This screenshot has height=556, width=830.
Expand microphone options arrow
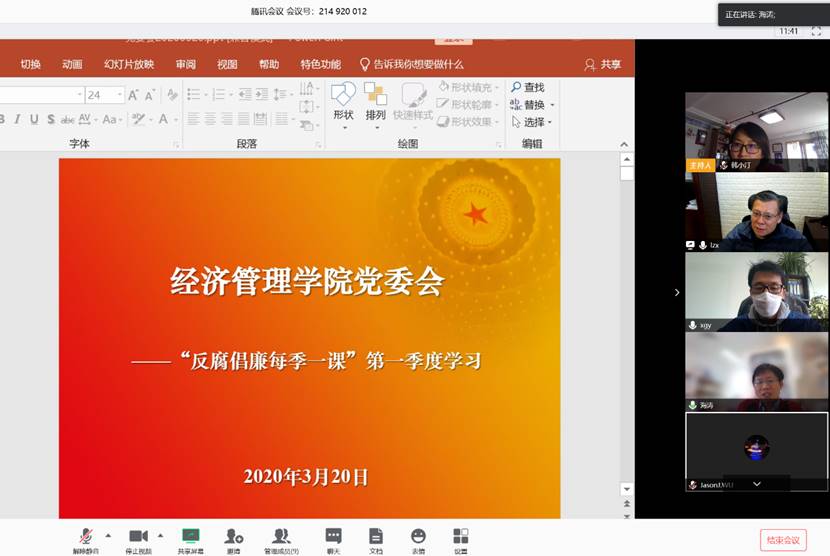pos(108,535)
